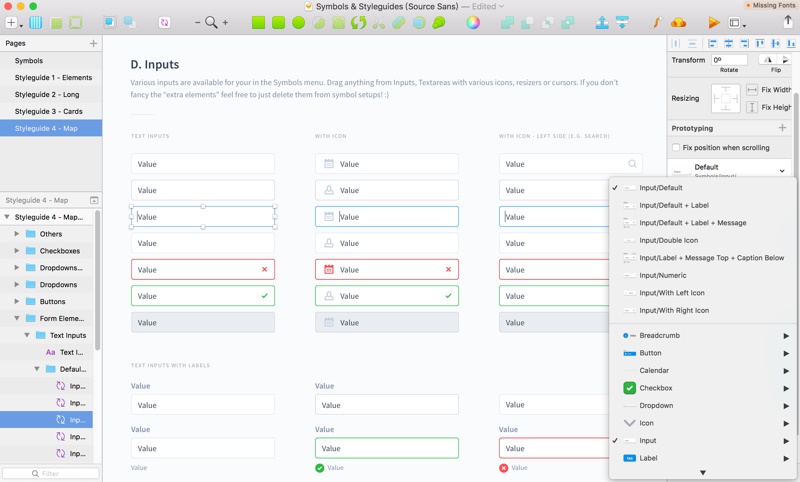Open the color wheel picker in toolbar
The height and width of the screenshot is (482, 800).
(473, 22)
